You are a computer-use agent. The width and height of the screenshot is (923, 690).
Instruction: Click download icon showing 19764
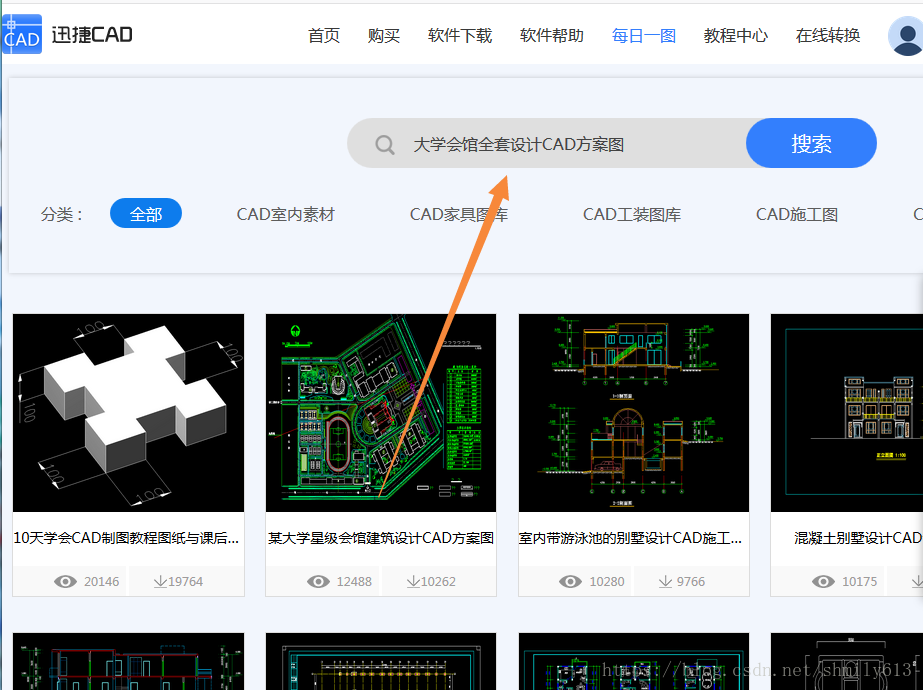(x=160, y=582)
